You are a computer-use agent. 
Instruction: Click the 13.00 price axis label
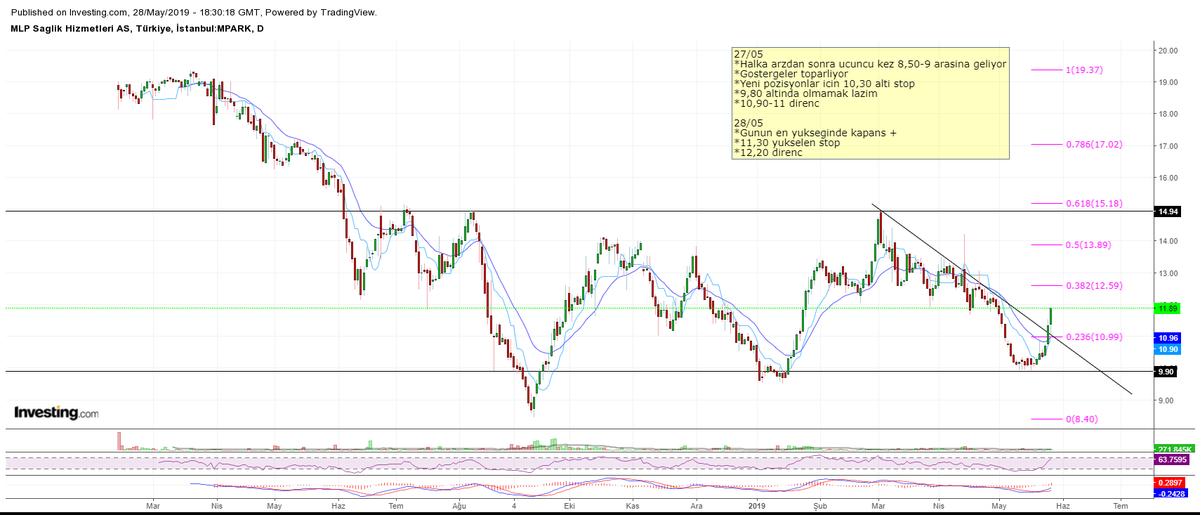click(x=1168, y=273)
